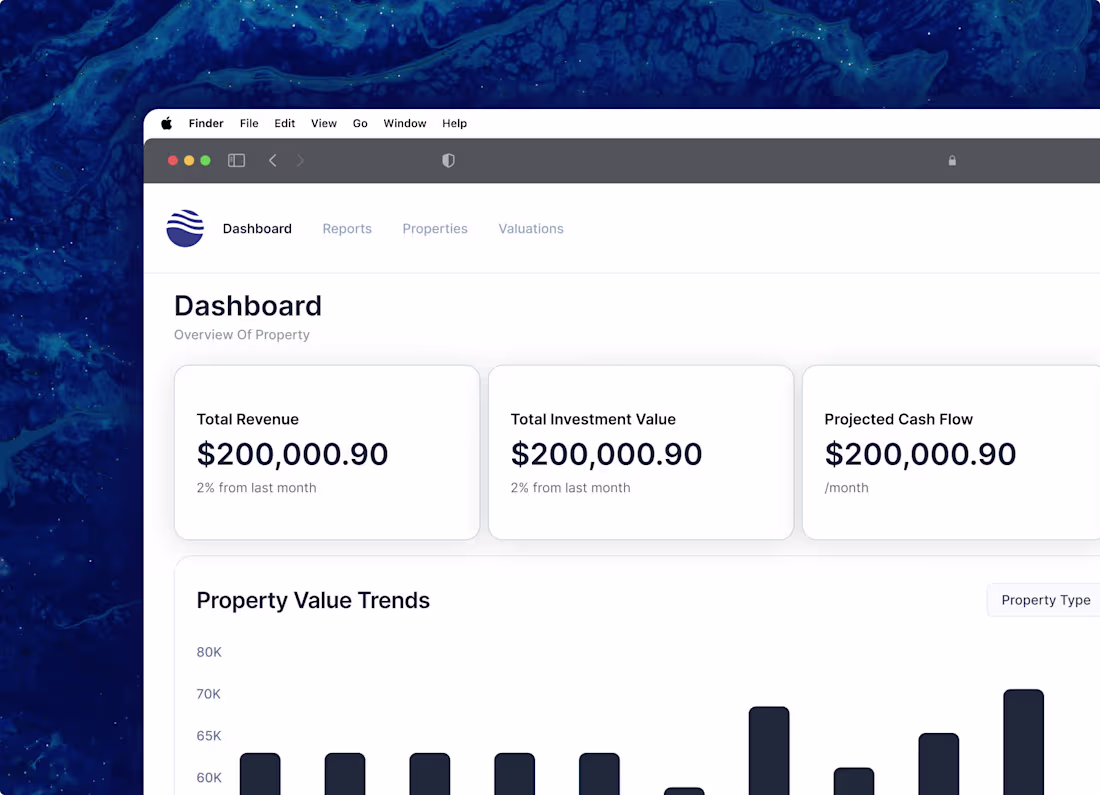Open the Help menu
The width and height of the screenshot is (1100, 795).
454,123
